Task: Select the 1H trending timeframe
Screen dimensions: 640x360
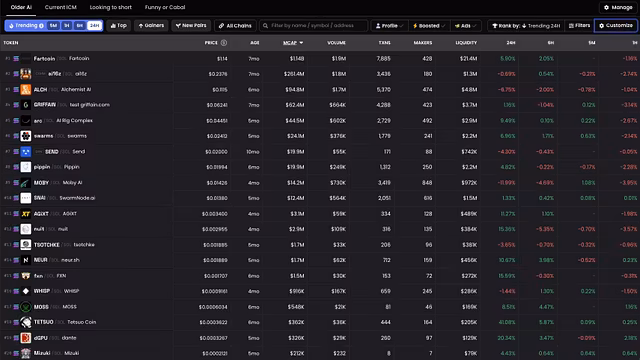Action: click(x=67, y=26)
